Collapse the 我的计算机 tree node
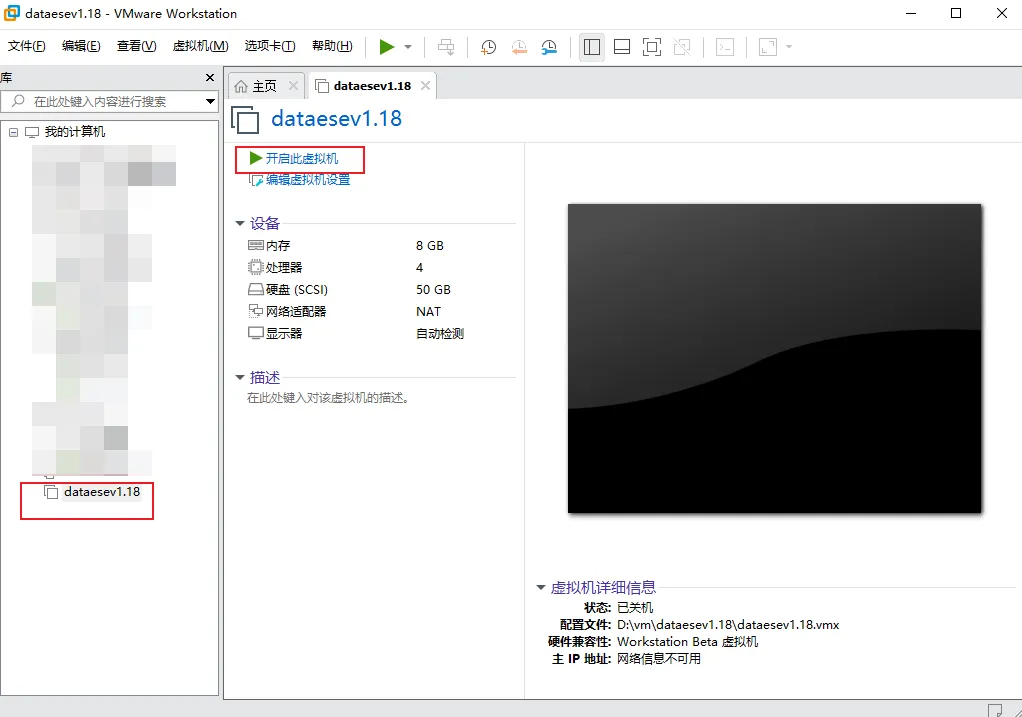 pyautogui.click(x=13, y=132)
